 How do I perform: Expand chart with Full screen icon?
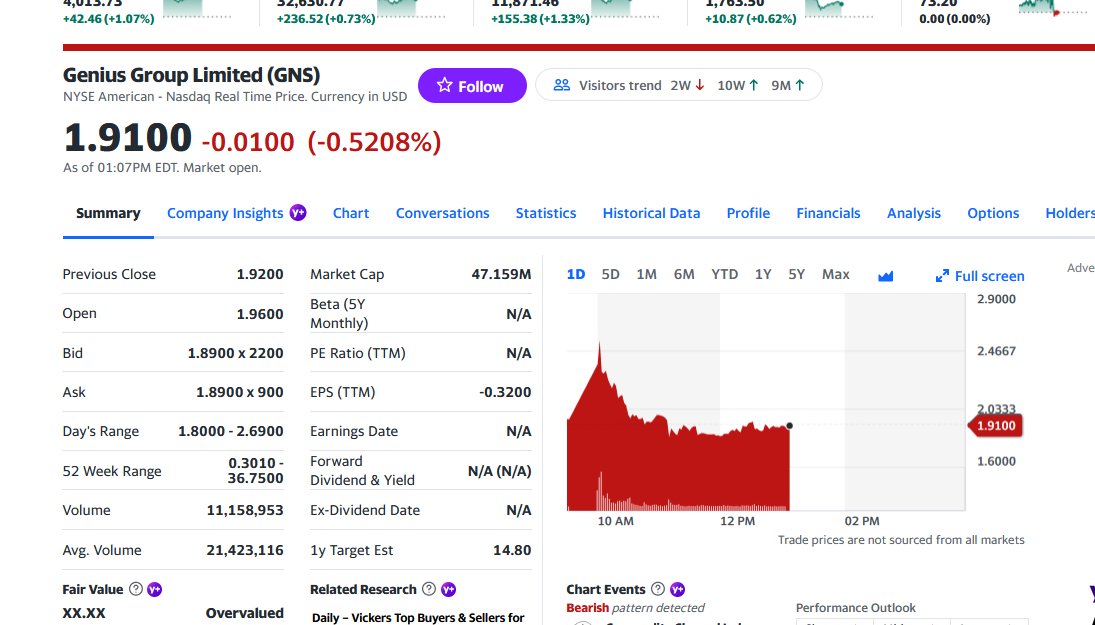942,276
